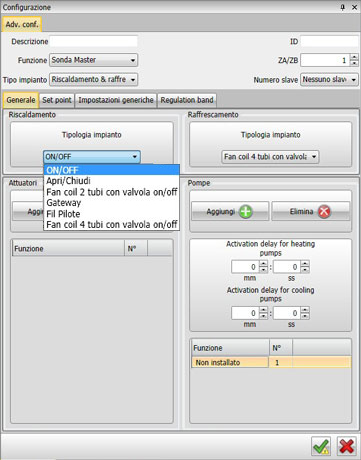Expand the Tipo impianto dropdown
361x460 pixels.
[x=93, y=80]
